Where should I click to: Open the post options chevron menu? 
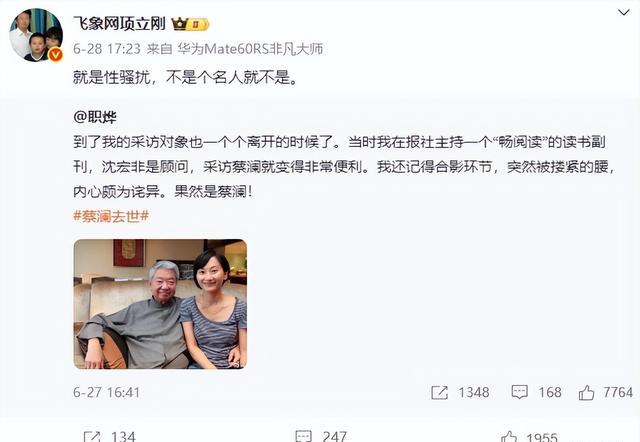(x=623, y=13)
